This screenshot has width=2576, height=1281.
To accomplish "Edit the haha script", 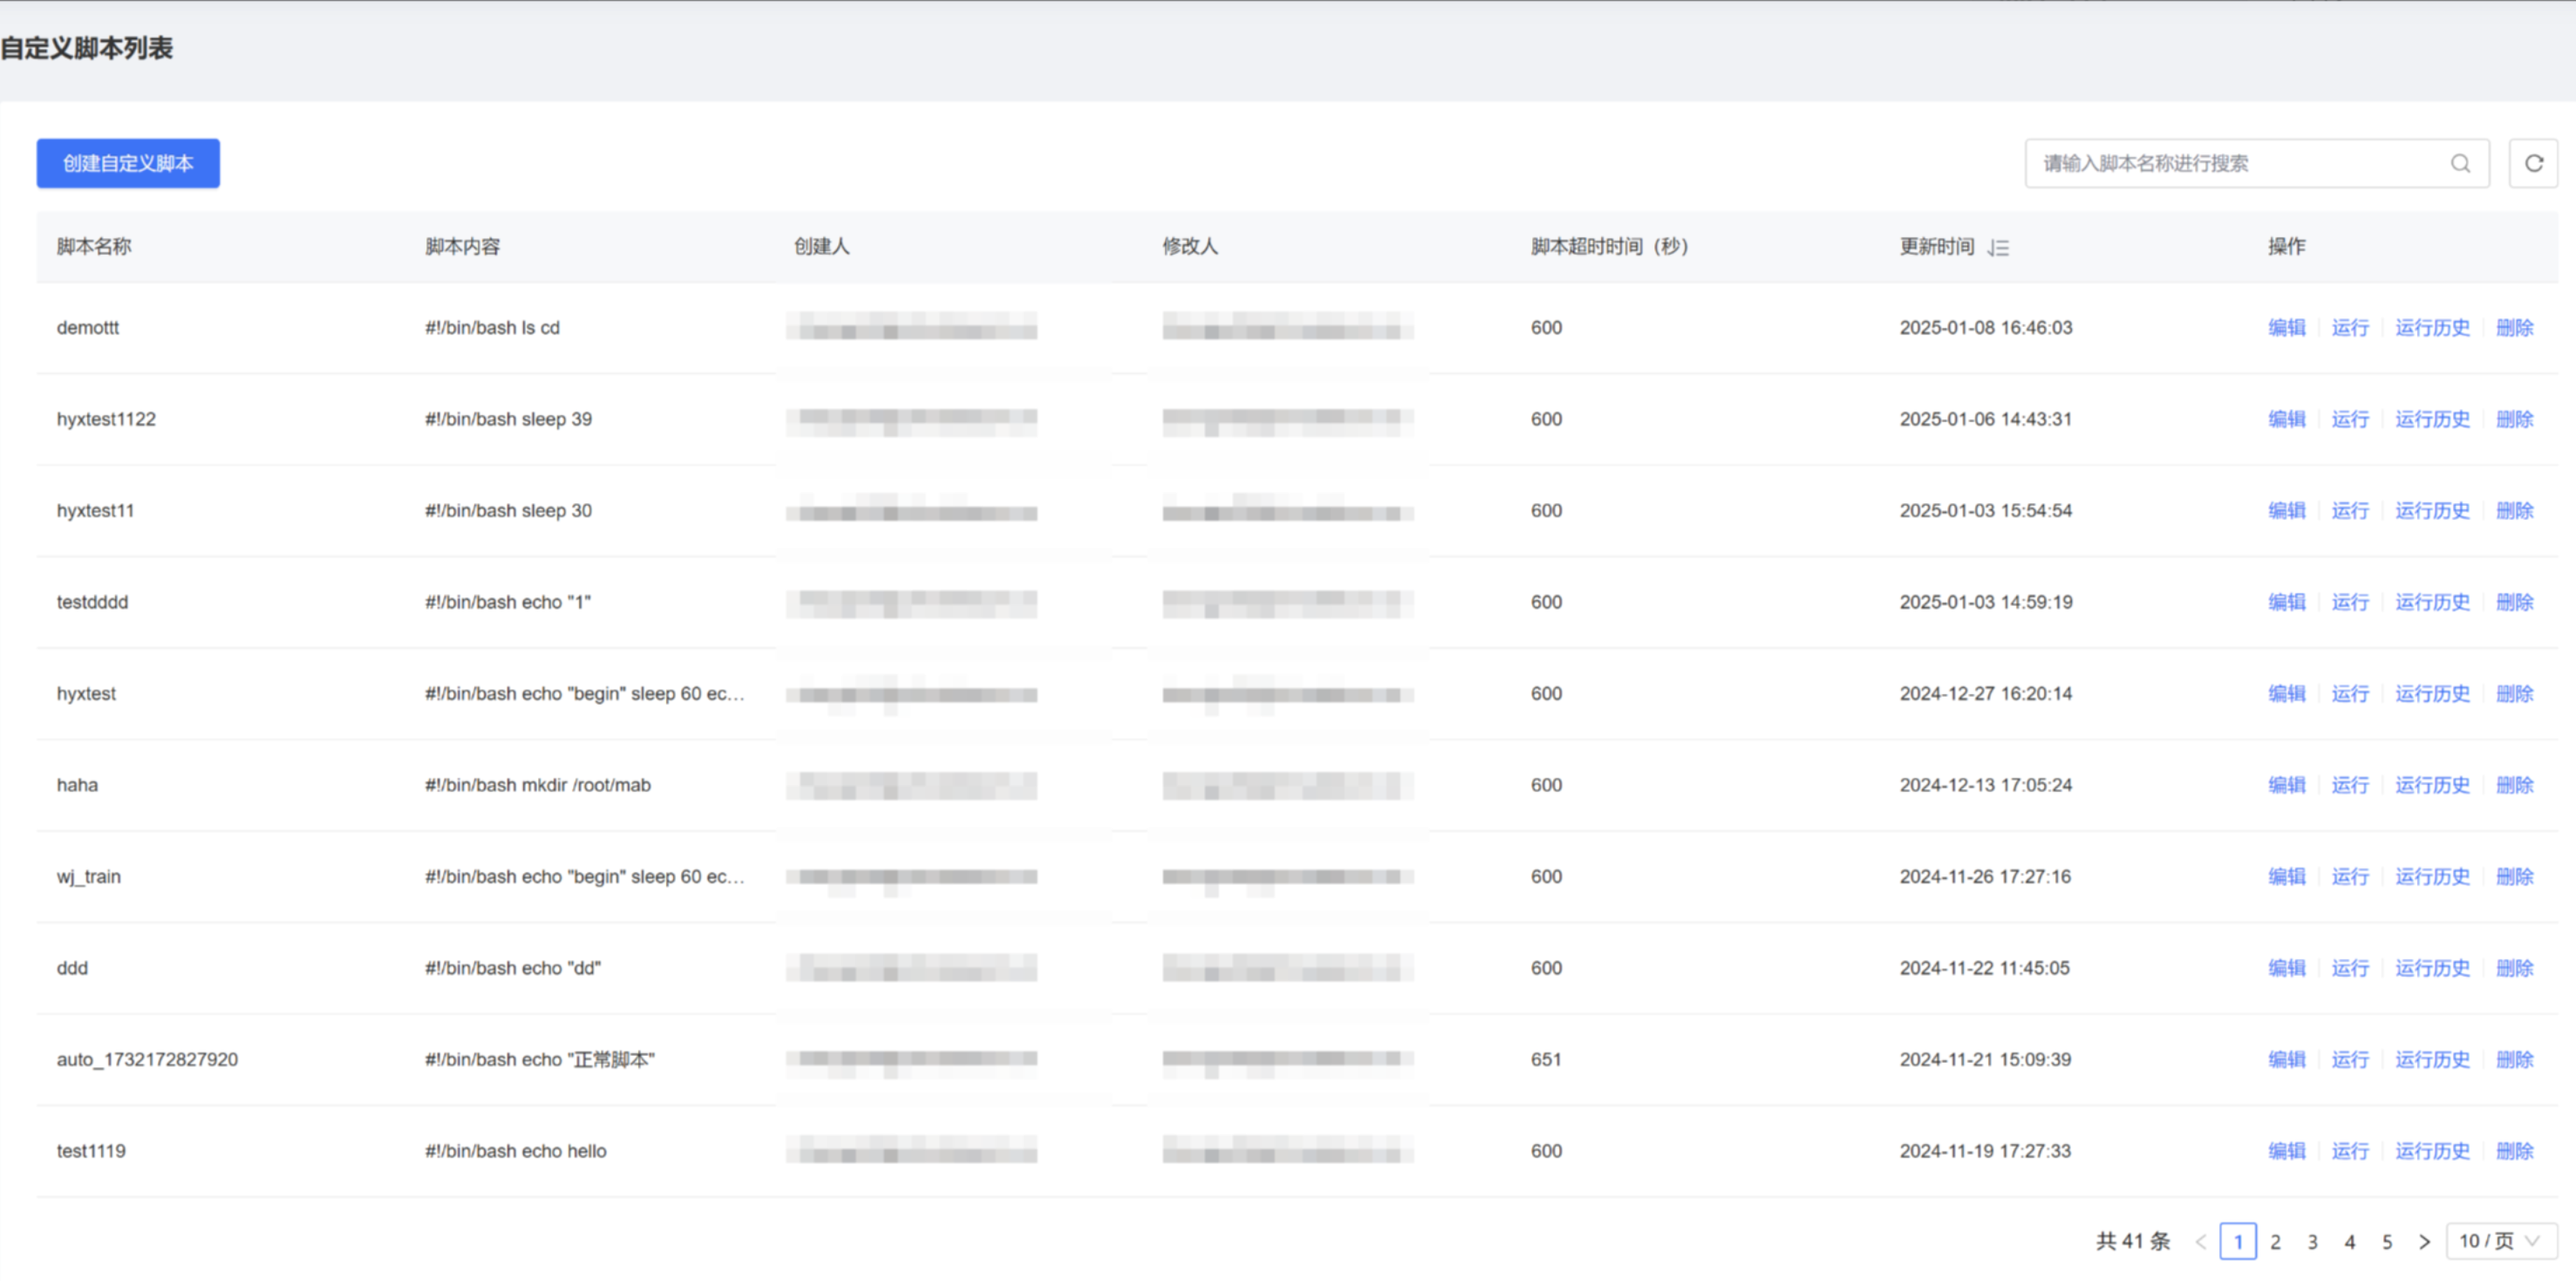I will (x=2286, y=785).
